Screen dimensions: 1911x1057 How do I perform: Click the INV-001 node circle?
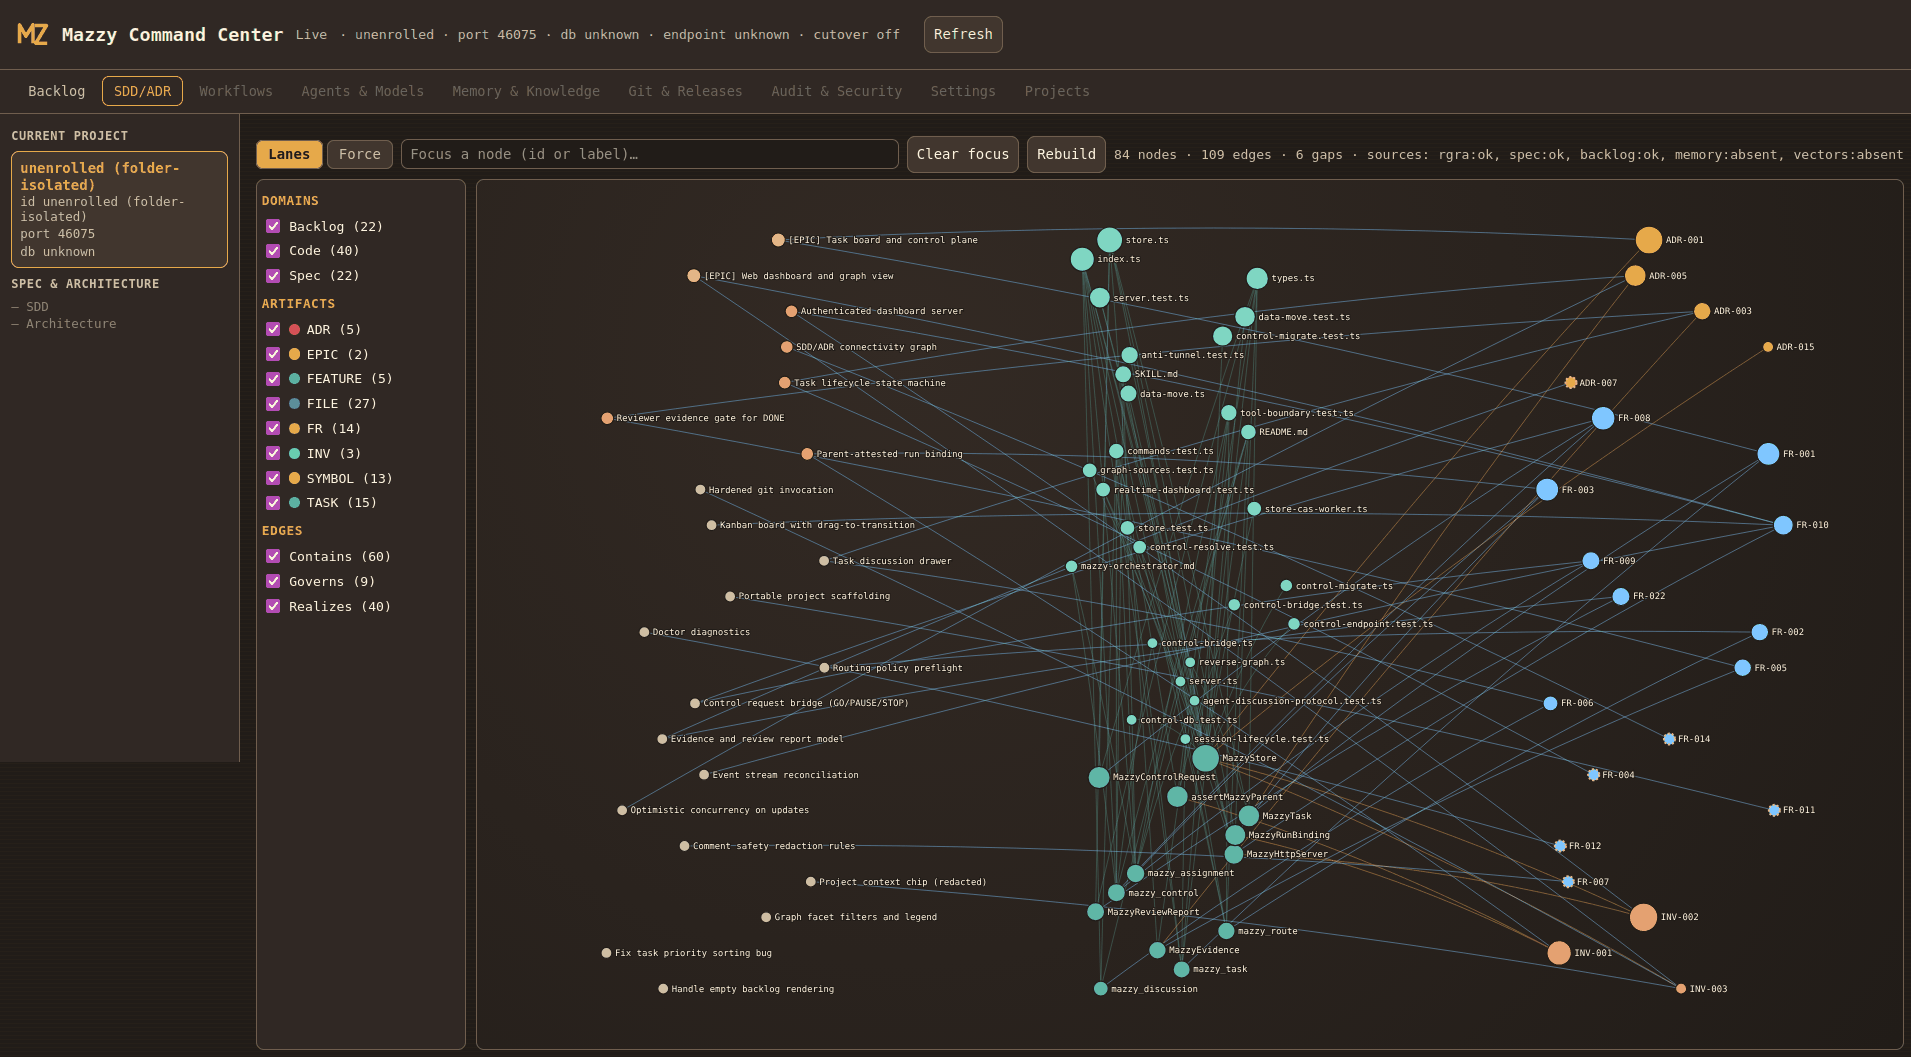(1559, 953)
